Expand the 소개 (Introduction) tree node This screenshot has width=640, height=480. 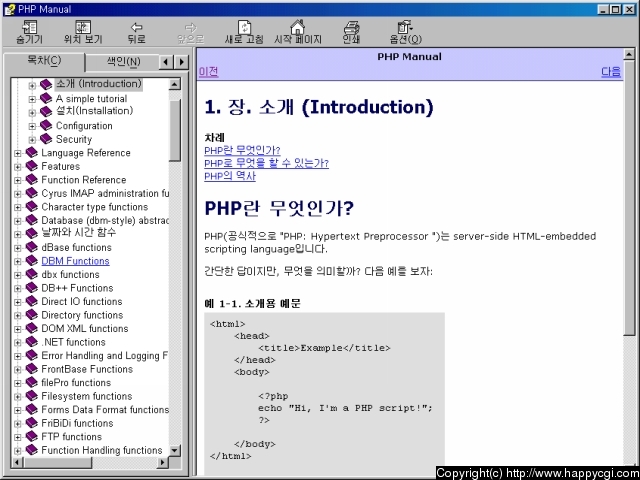[x=32, y=86]
